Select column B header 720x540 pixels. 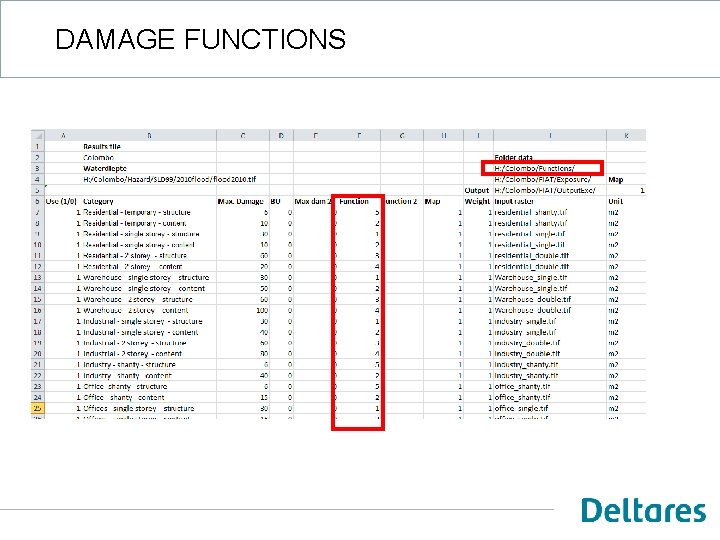pos(149,135)
